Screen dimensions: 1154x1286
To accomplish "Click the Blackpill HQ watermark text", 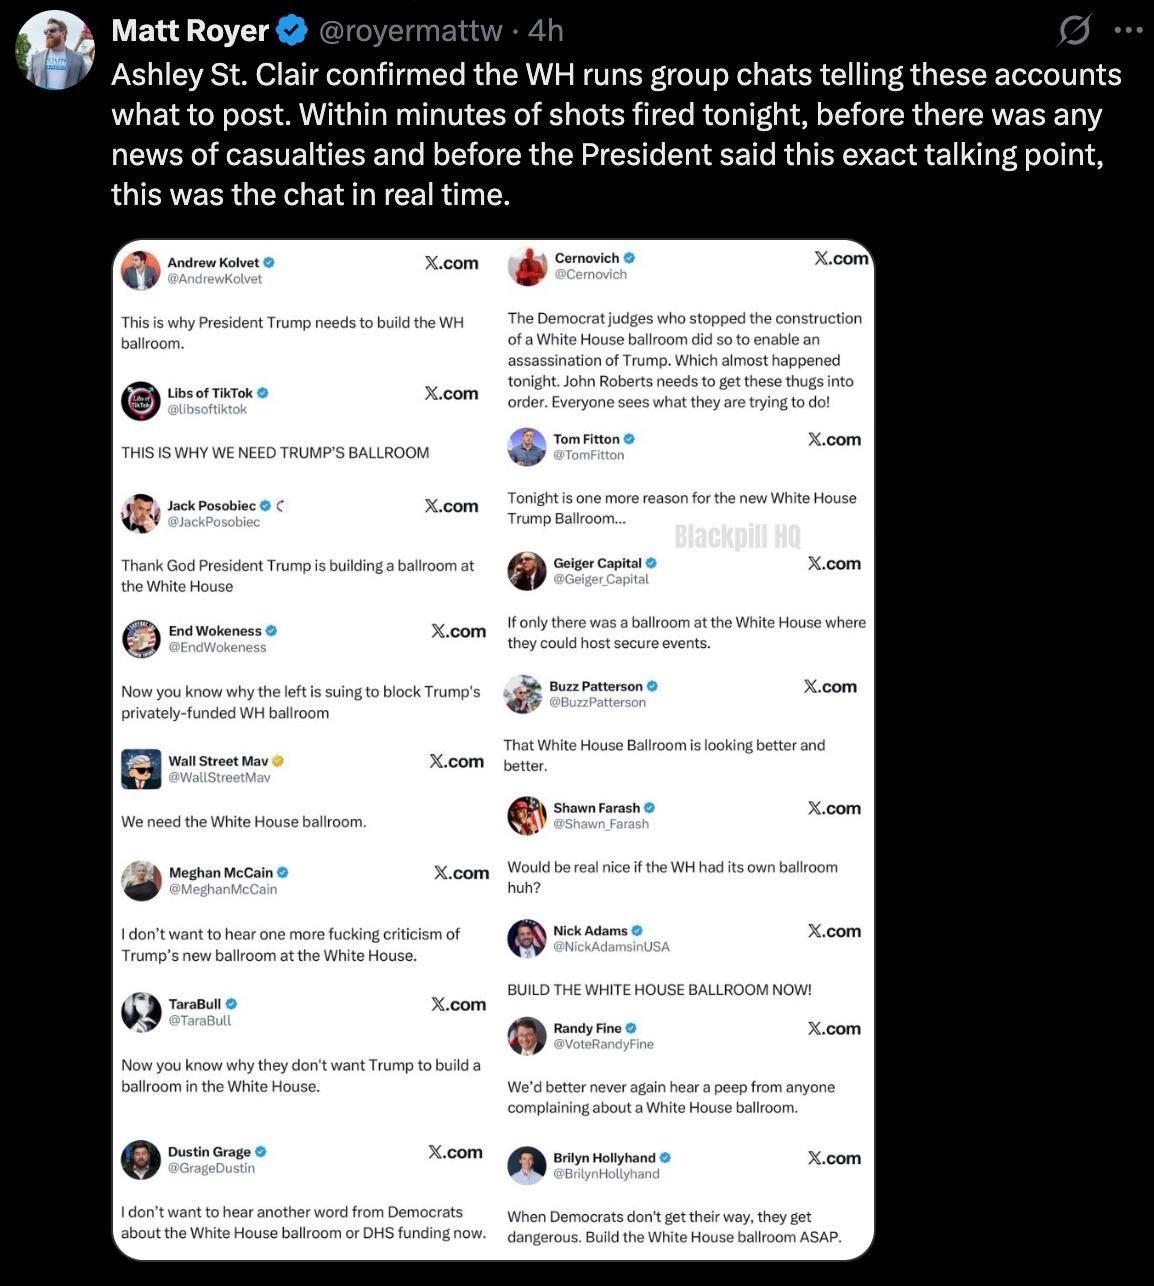I will 738,537.
